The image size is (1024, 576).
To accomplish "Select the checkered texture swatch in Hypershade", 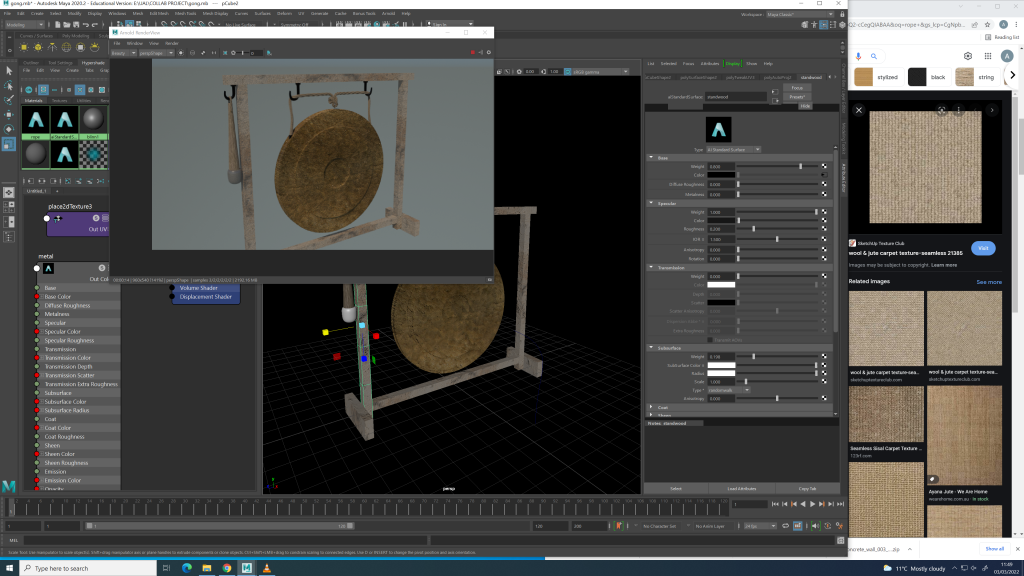I will (93, 155).
